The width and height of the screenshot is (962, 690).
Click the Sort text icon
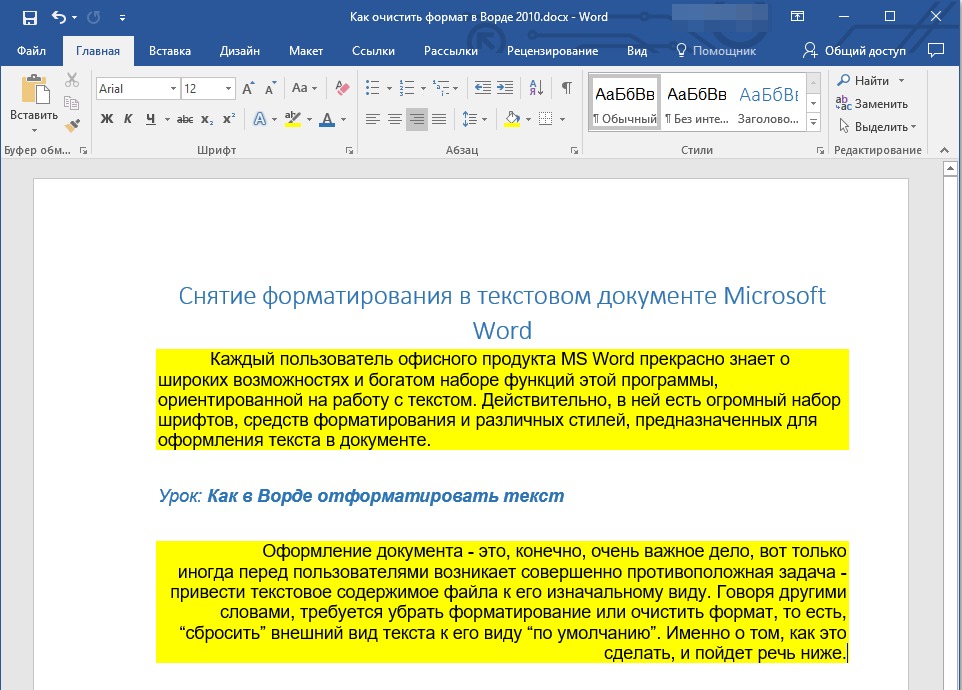pos(536,88)
